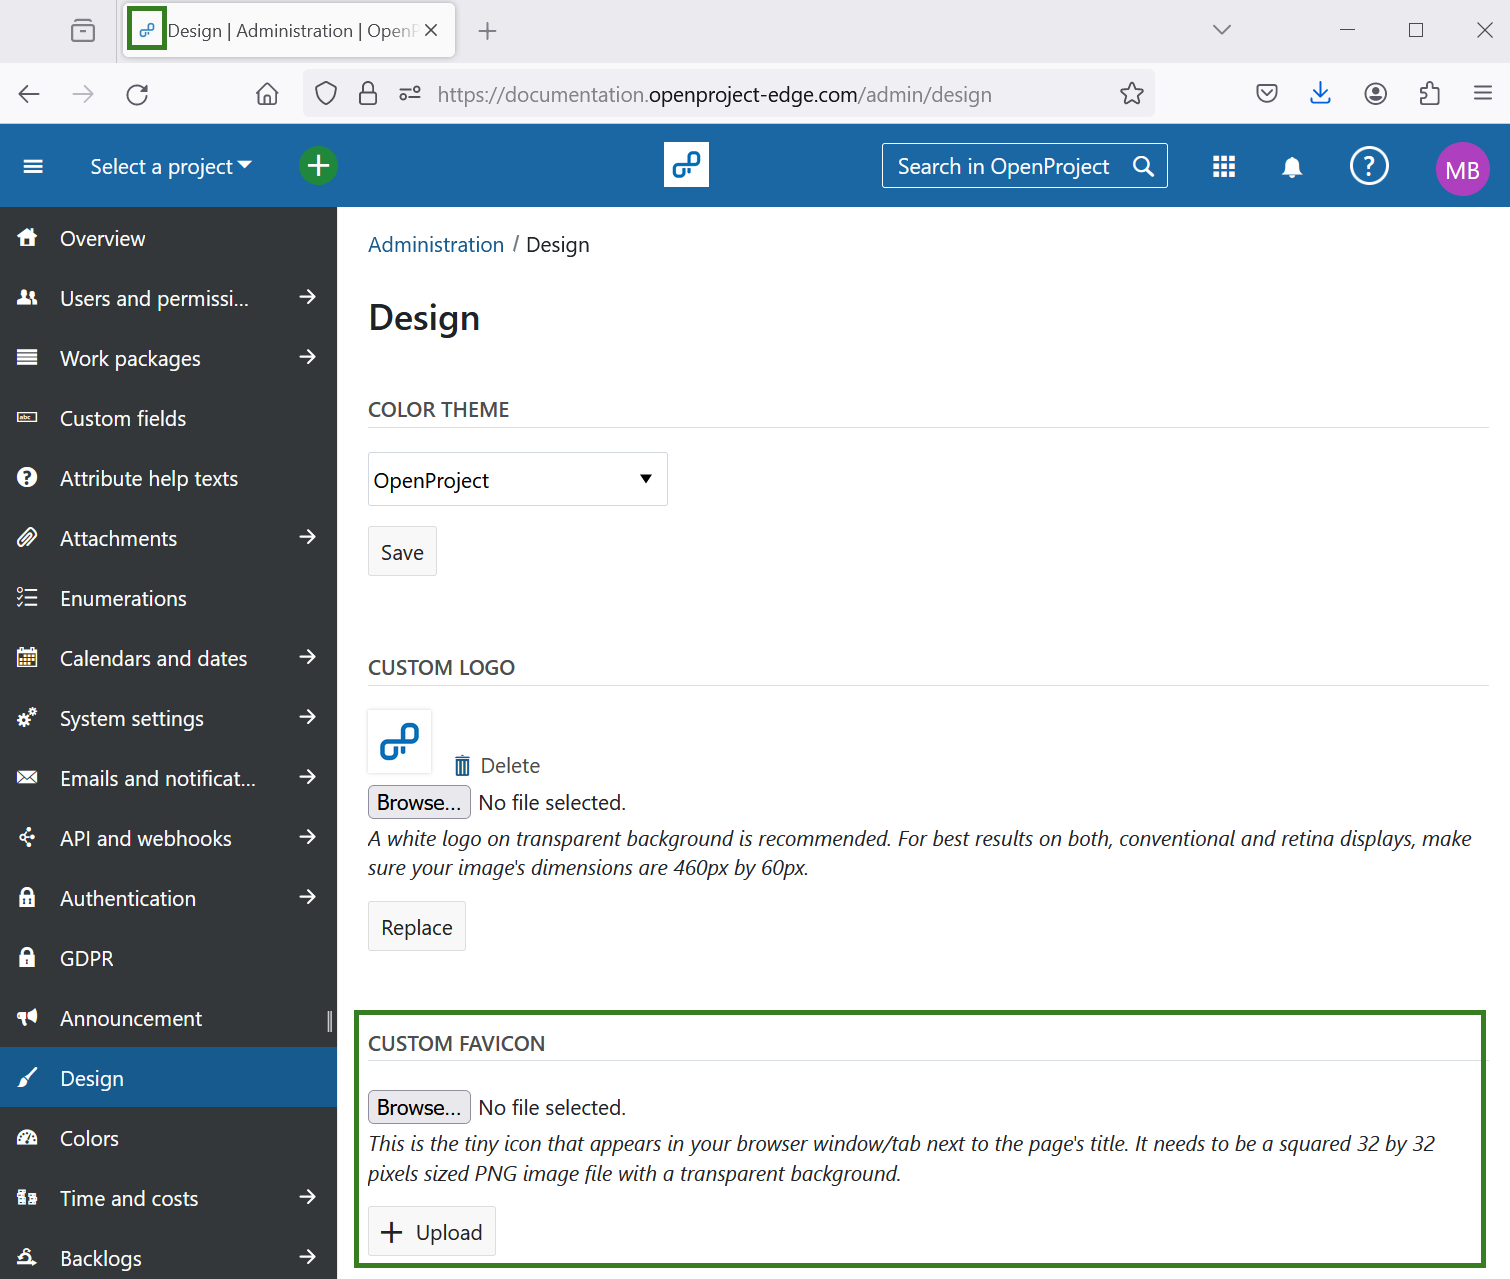The image size is (1510, 1279).
Task: Click the OpenProject logo in header
Action: click(686, 165)
